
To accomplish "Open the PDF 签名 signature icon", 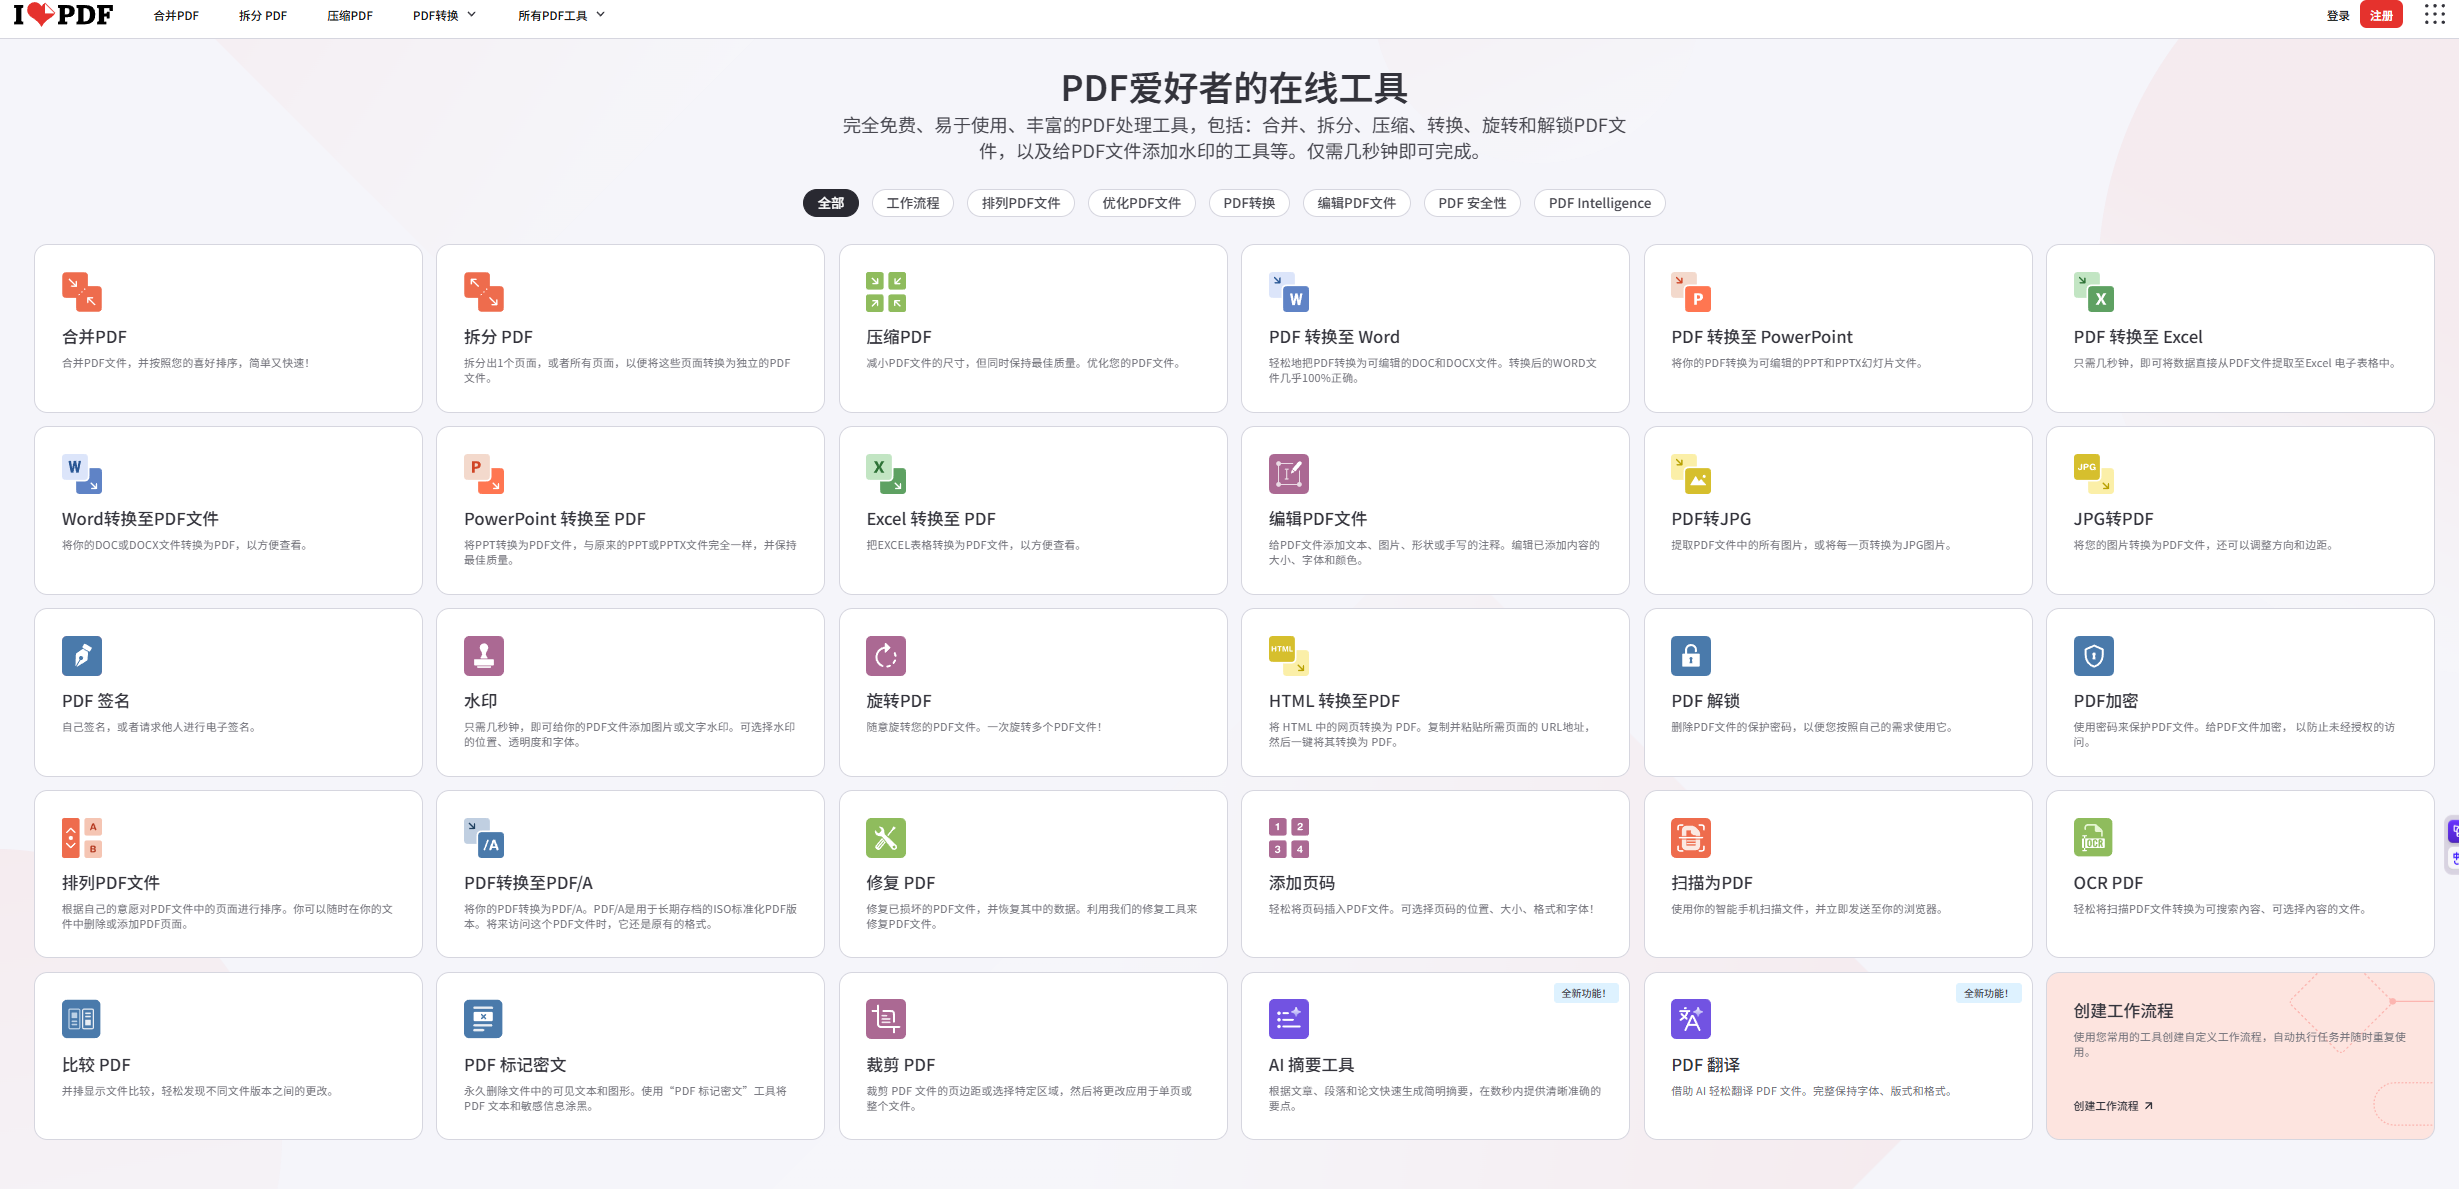I will pyautogui.click(x=82, y=655).
